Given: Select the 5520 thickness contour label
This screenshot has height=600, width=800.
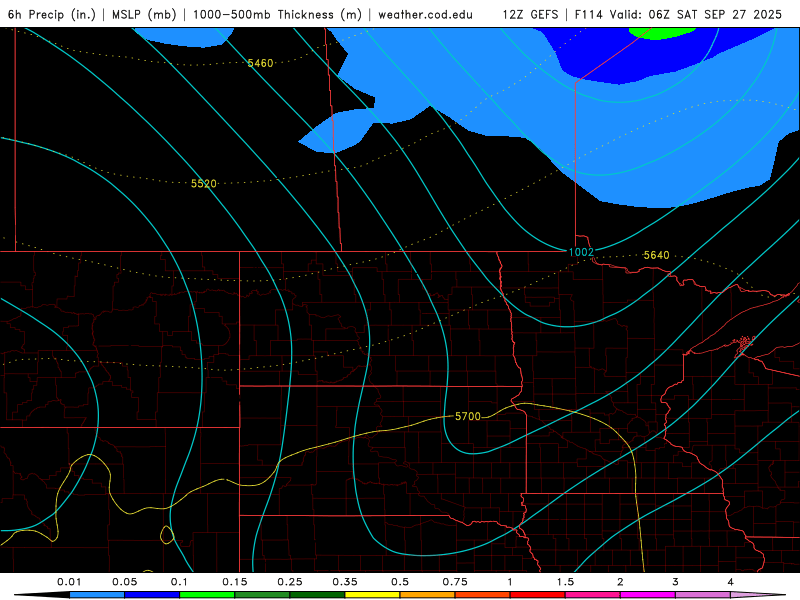Looking at the screenshot, I should tap(204, 183).
